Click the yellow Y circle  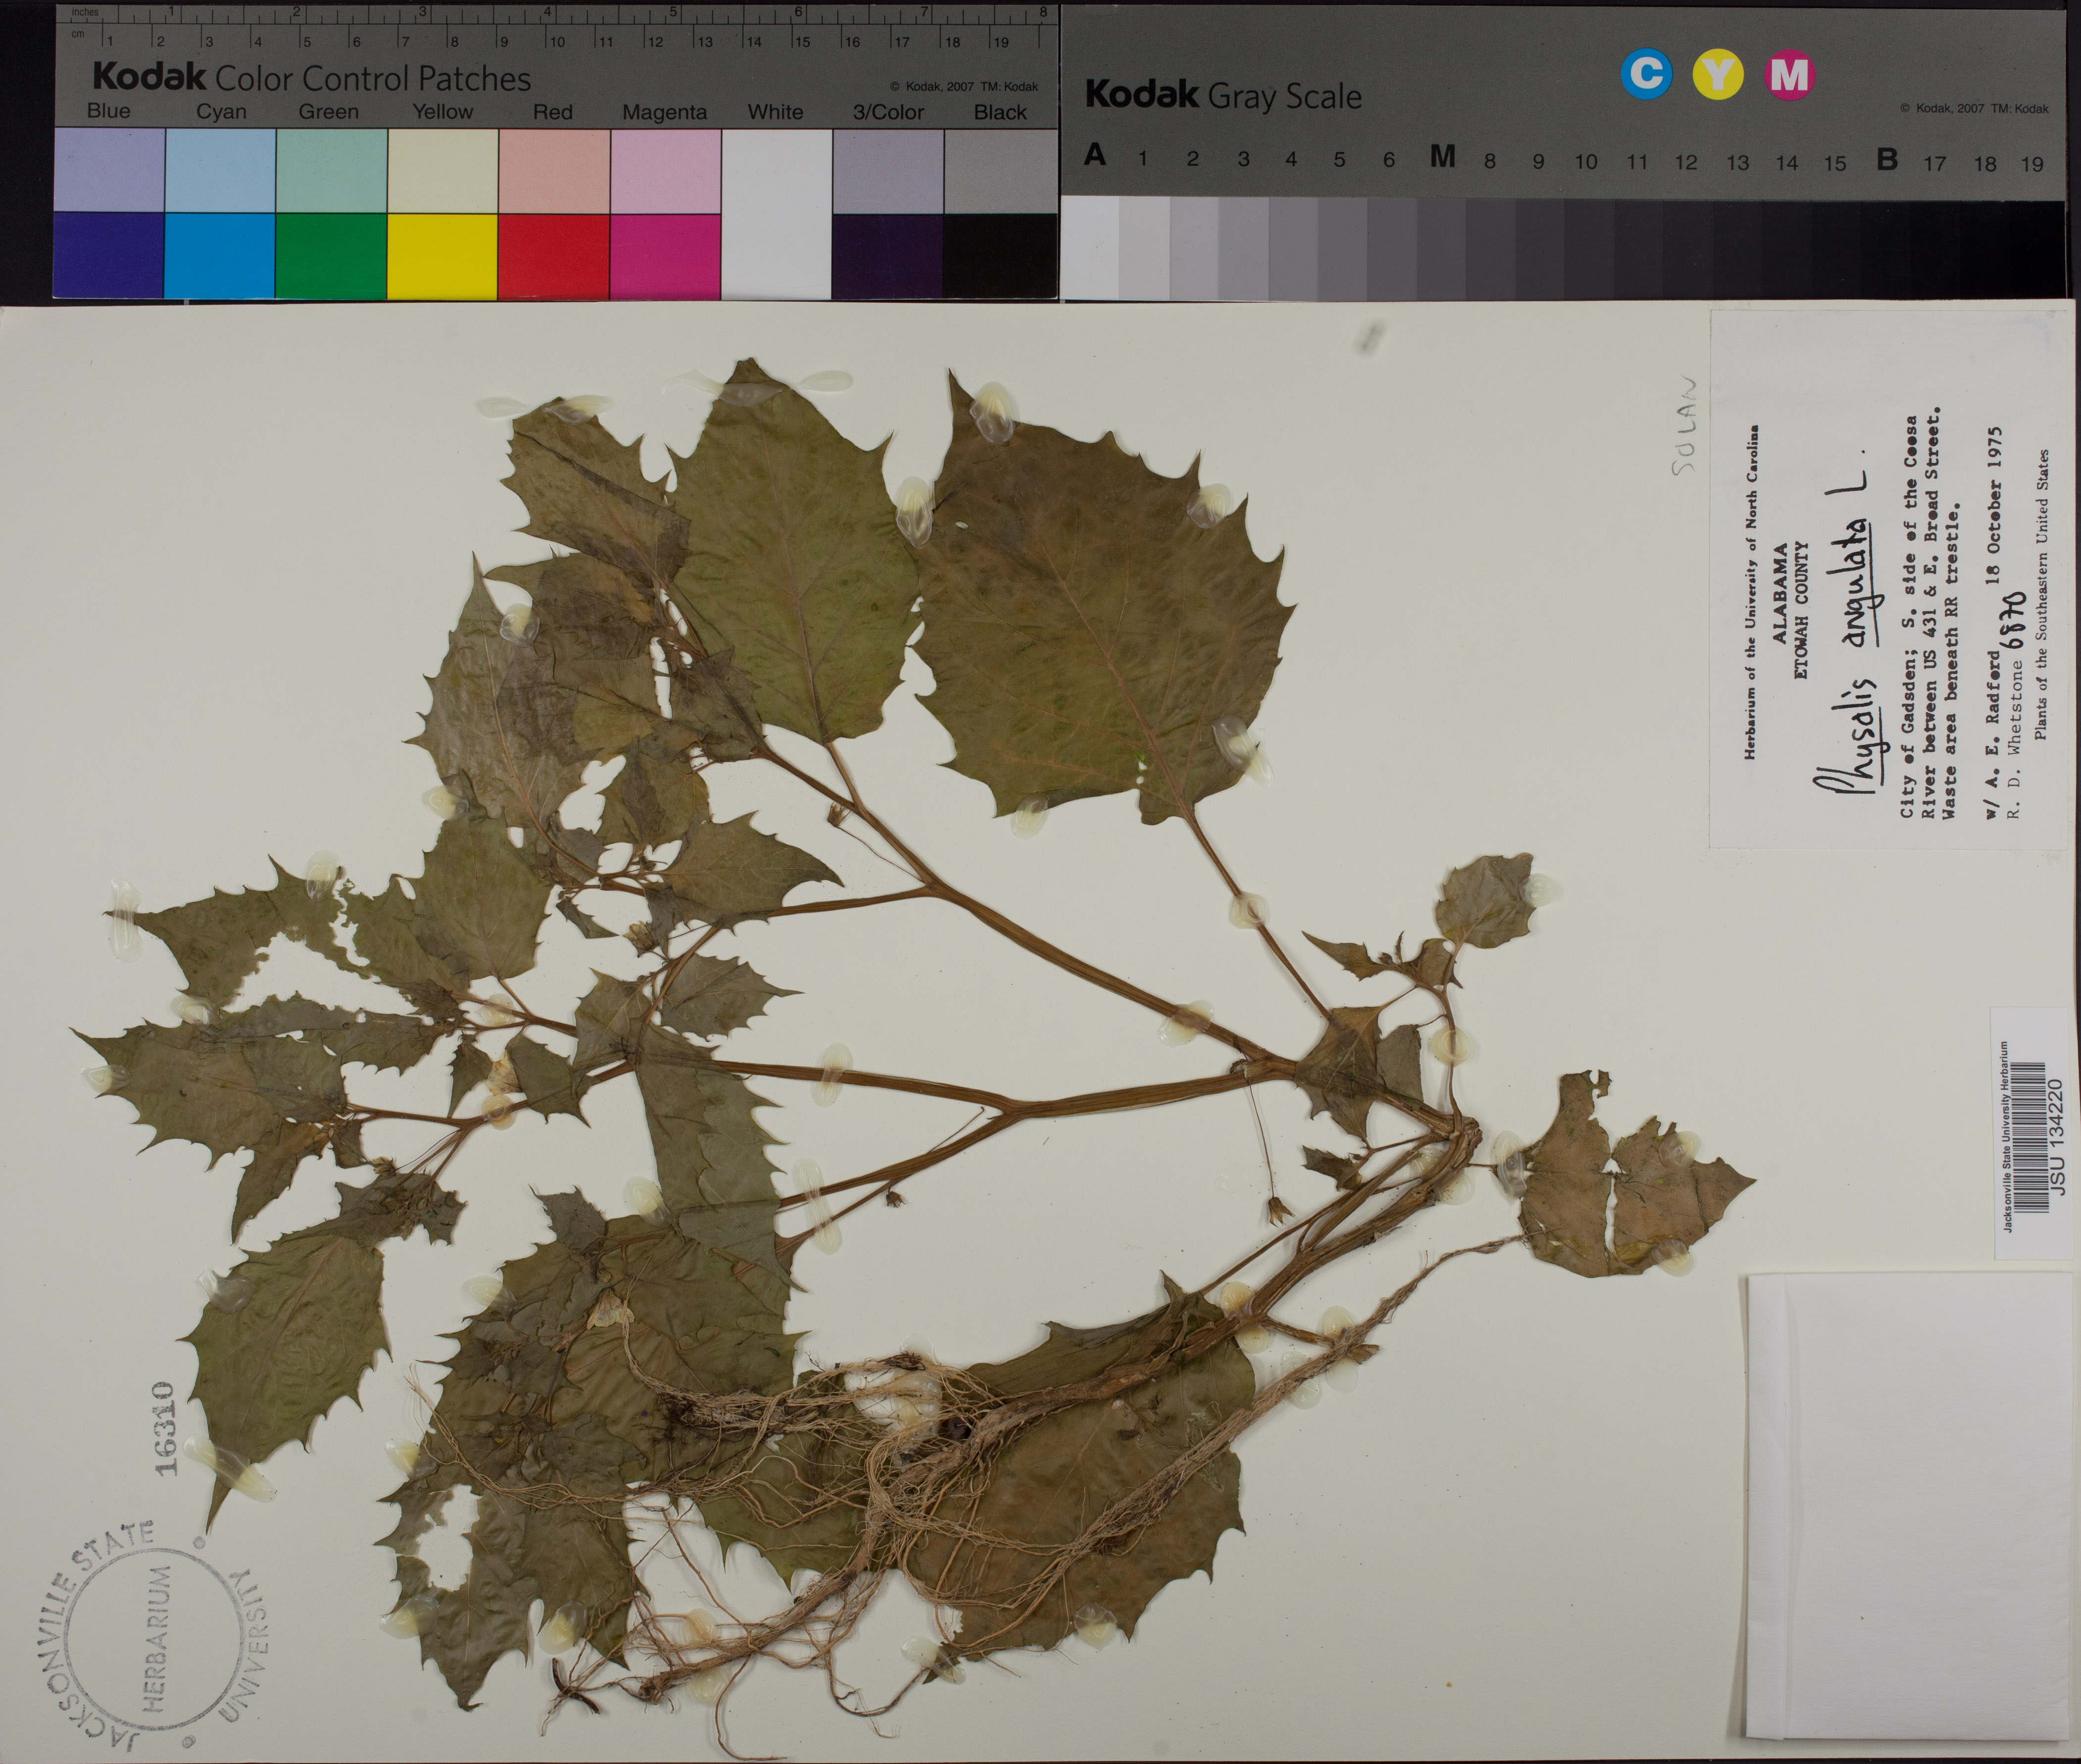(1717, 74)
